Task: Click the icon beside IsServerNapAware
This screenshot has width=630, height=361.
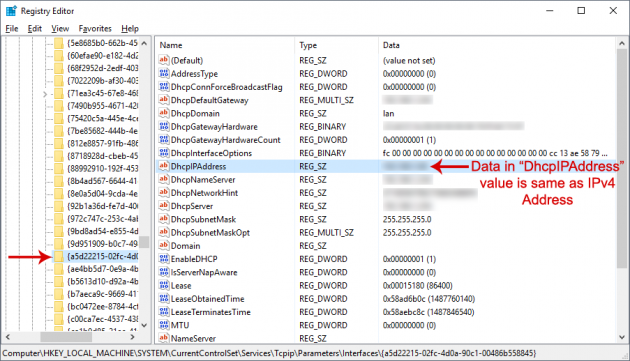Action: 164,272
